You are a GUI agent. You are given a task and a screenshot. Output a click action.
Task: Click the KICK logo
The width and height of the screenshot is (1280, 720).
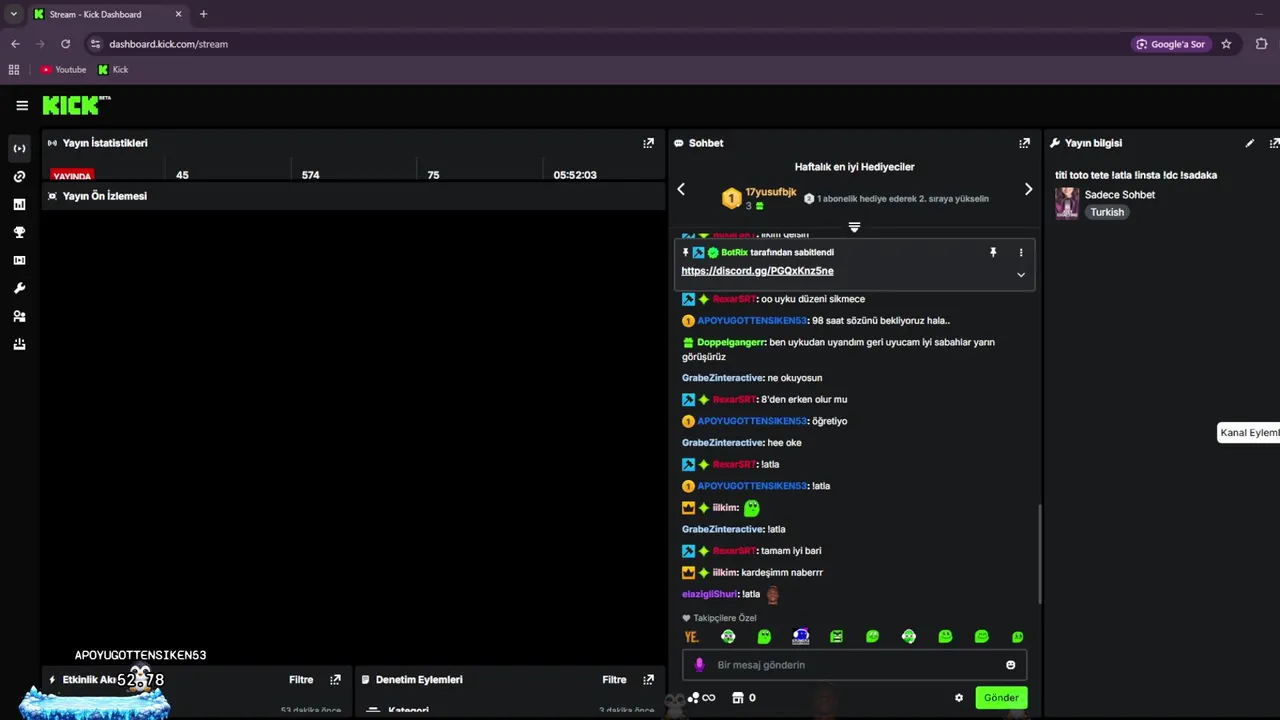76,105
